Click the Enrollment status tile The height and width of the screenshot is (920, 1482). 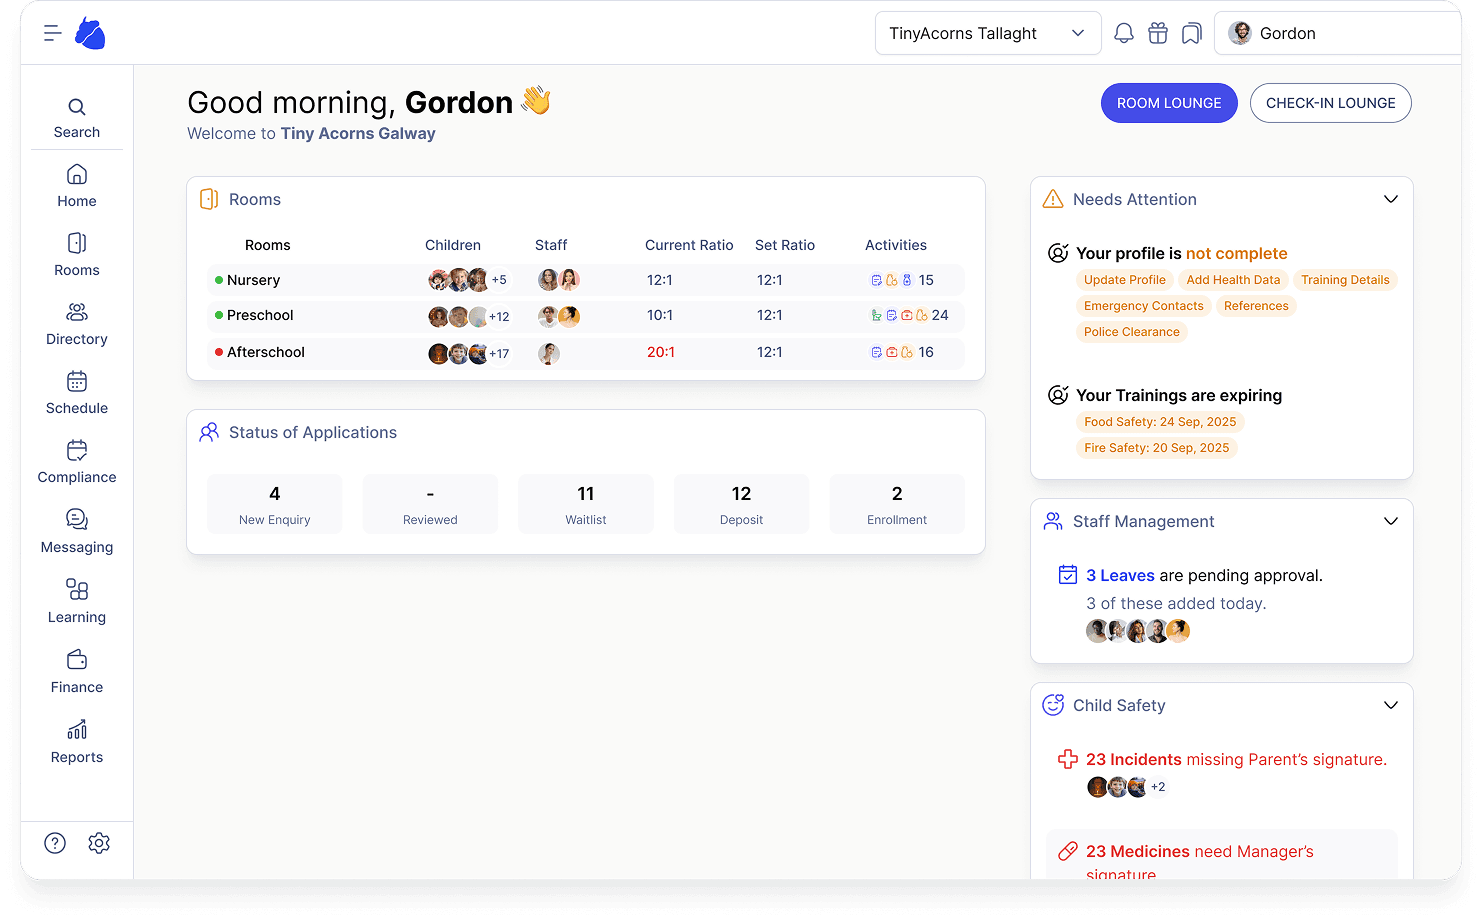897,504
